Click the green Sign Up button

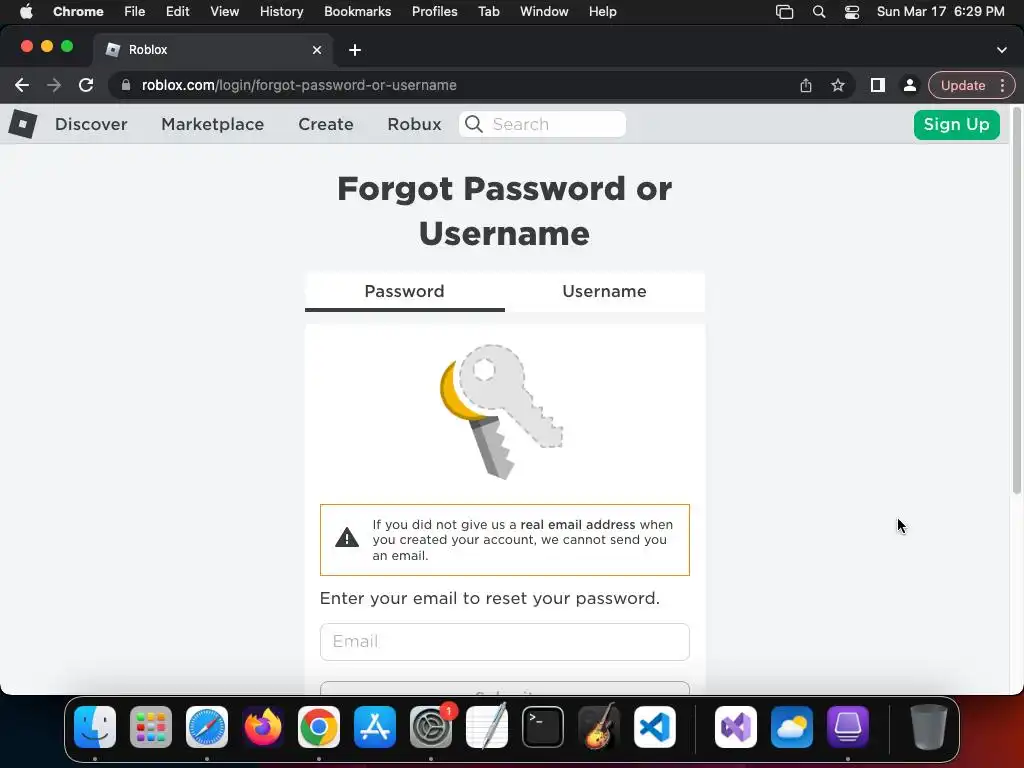click(x=956, y=124)
